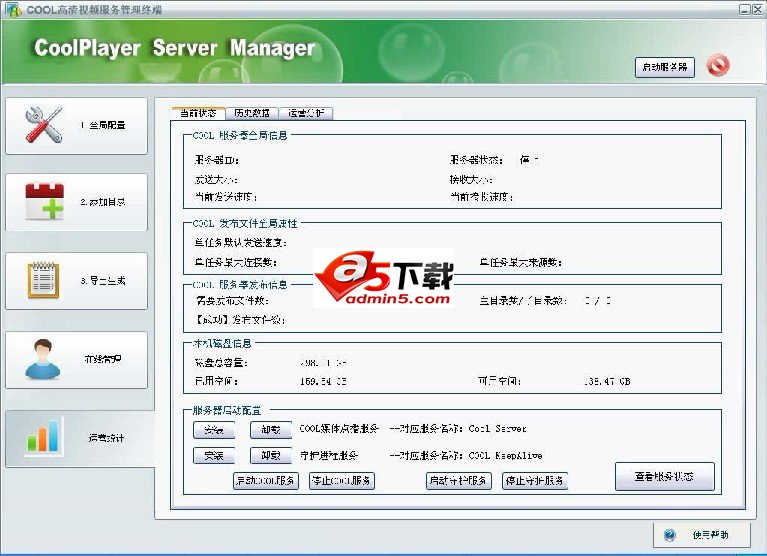Click the 服务器ID label
Image resolution: width=767 pixels, height=556 pixels.
[216, 160]
